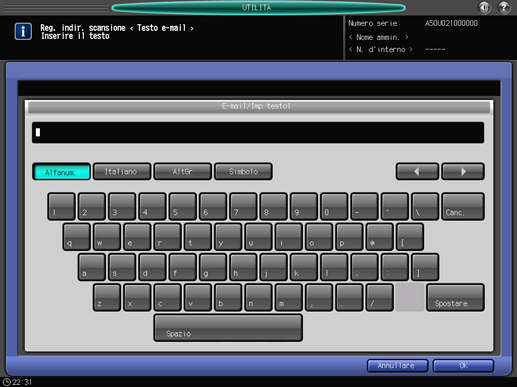Image resolution: width=517 pixels, height=387 pixels.
Task: Switch to Italiano keyboard layout
Action: click(122, 171)
